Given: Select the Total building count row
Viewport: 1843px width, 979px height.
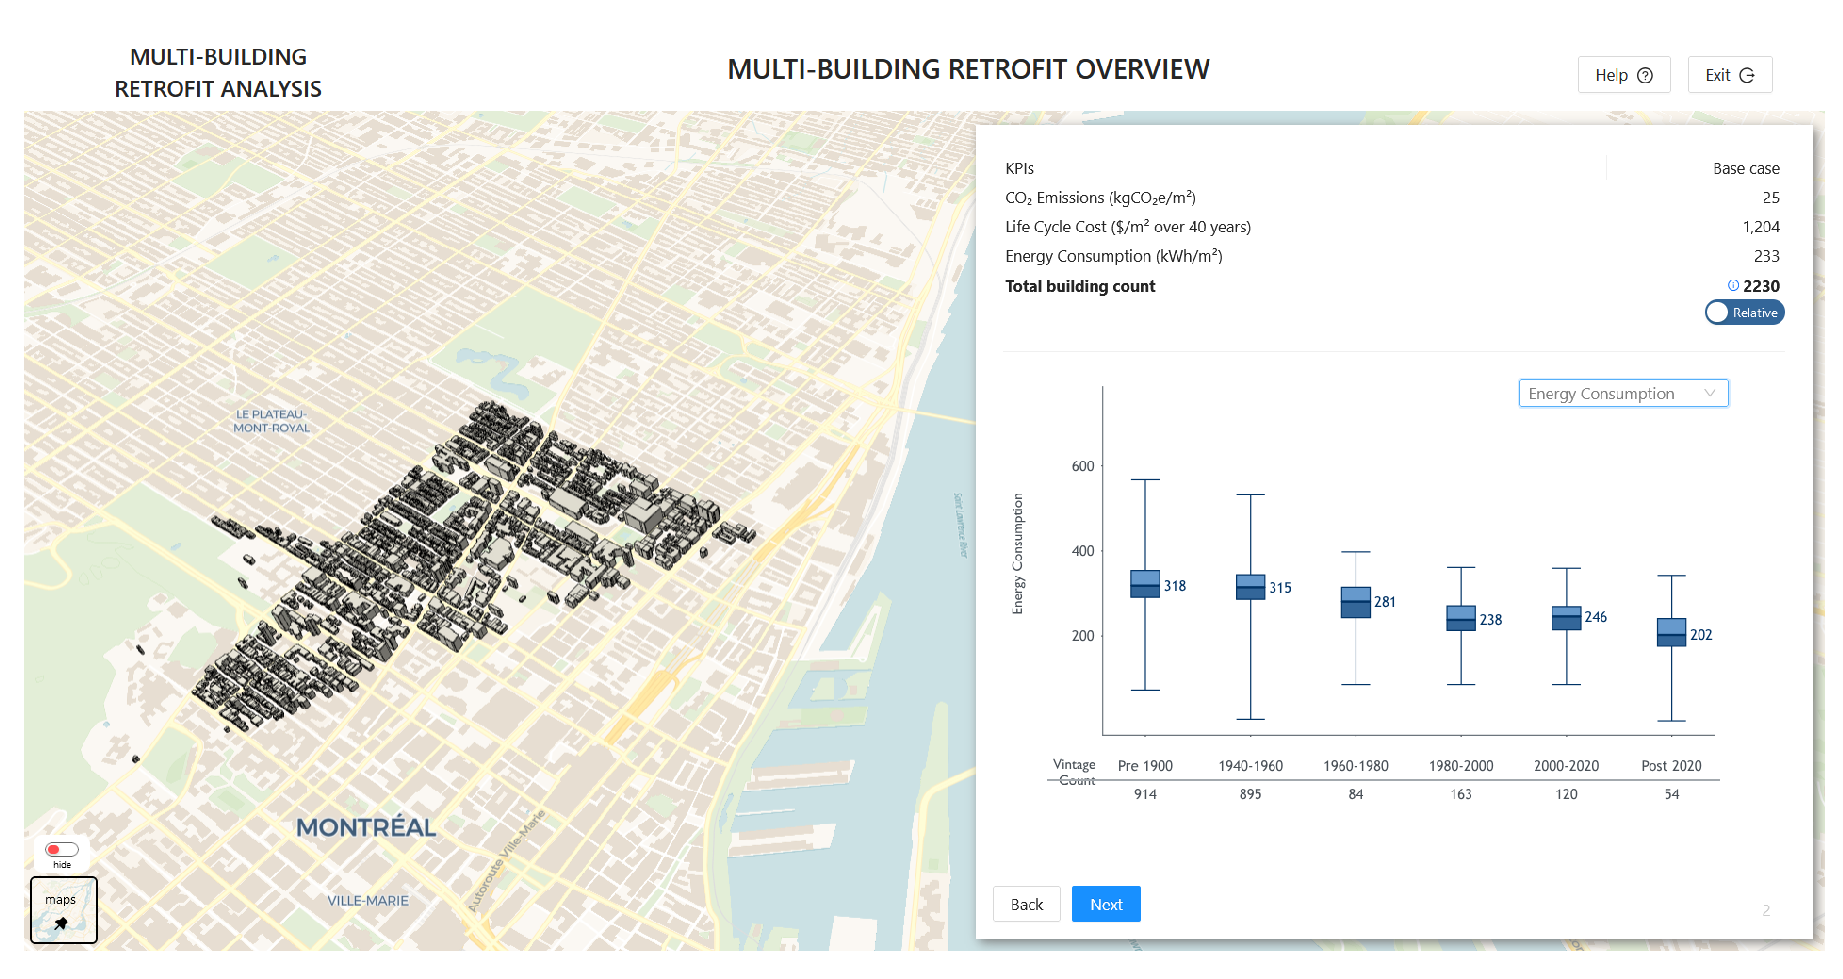Looking at the screenshot, I should (1080, 287).
